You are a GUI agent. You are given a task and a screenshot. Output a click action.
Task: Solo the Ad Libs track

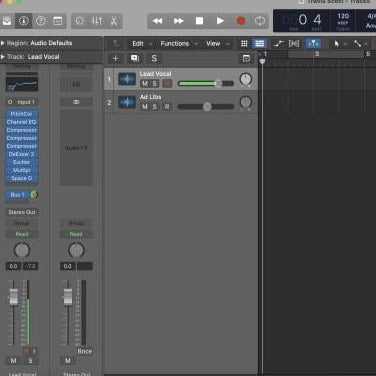click(x=154, y=107)
